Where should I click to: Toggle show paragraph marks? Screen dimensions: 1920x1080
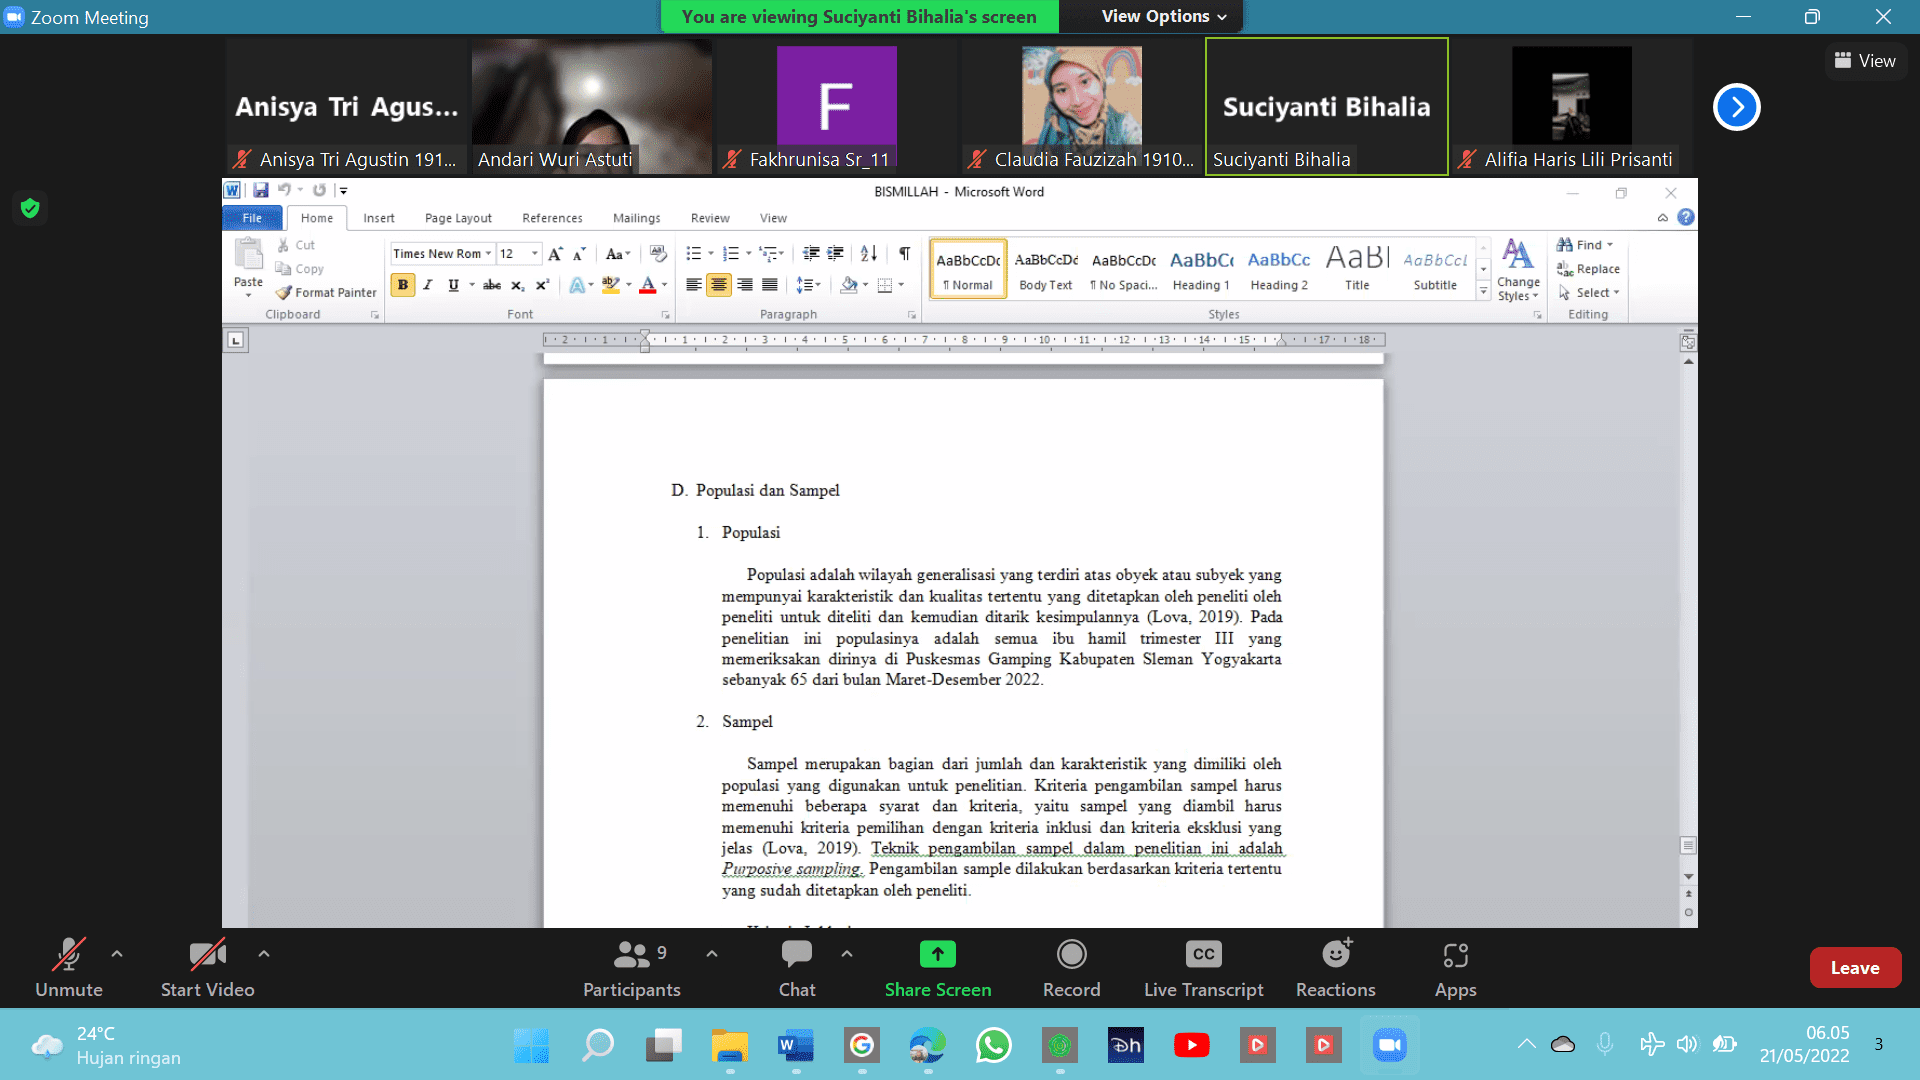coord(904,254)
